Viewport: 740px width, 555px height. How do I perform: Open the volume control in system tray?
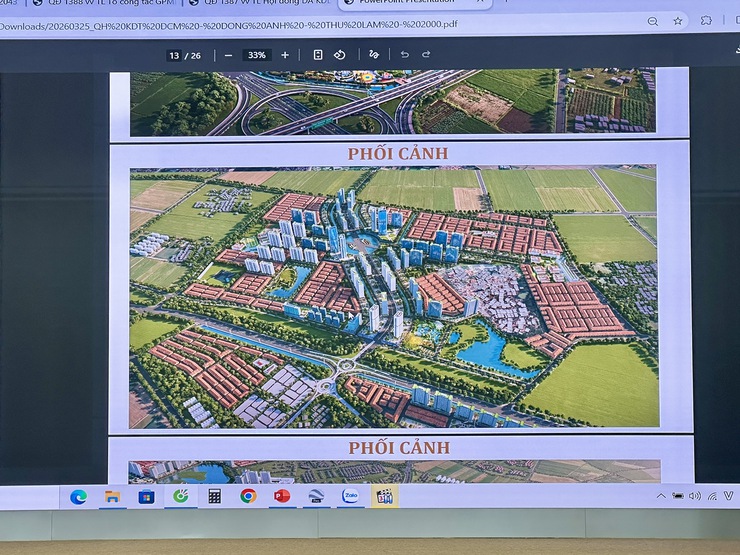tap(695, 496)
